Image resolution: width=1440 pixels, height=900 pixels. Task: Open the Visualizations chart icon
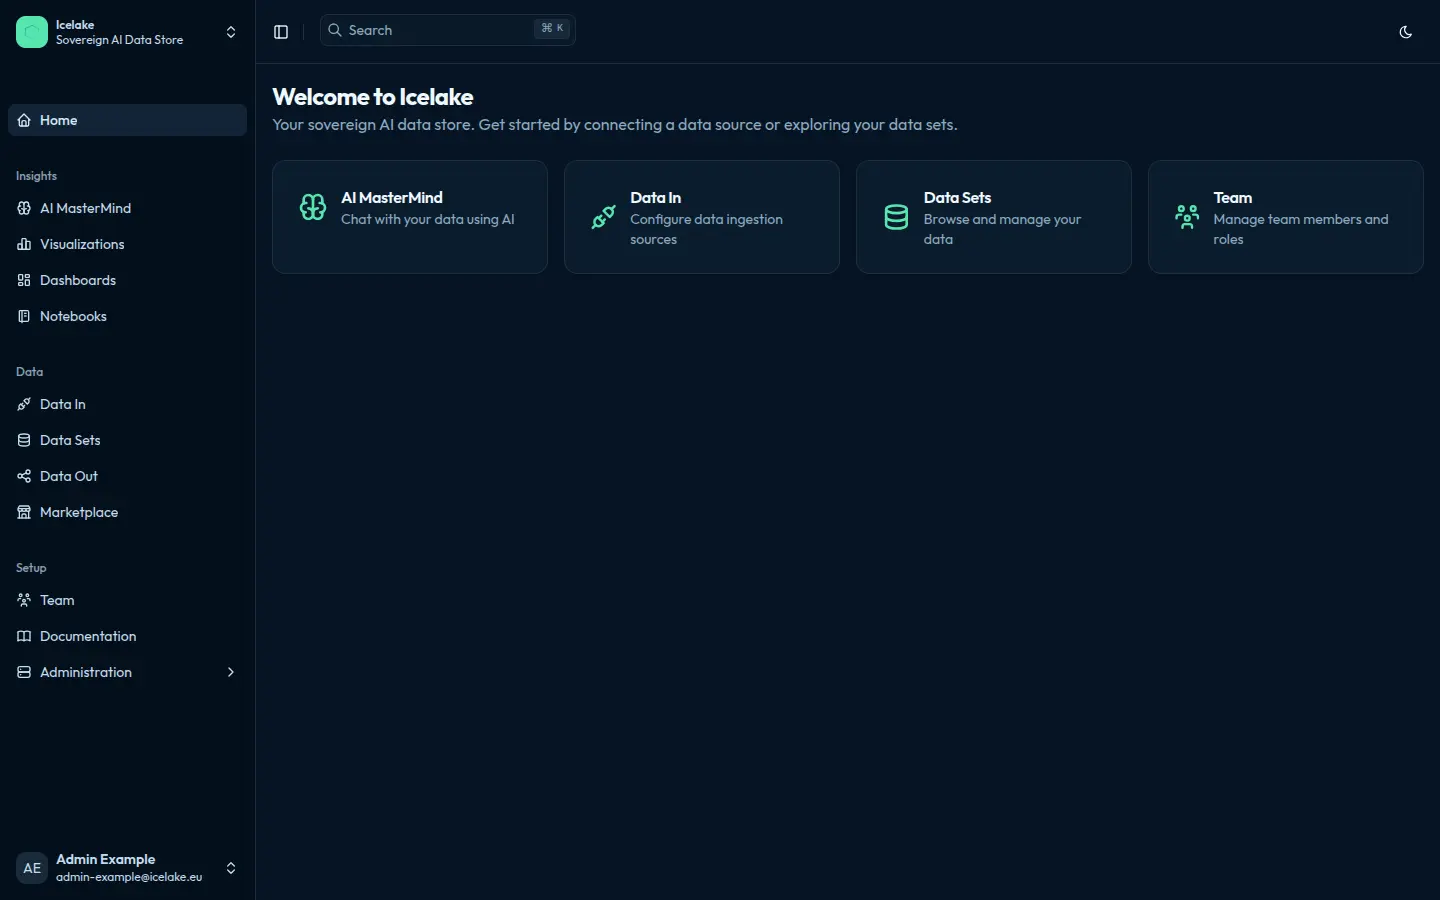pos(23,244)
